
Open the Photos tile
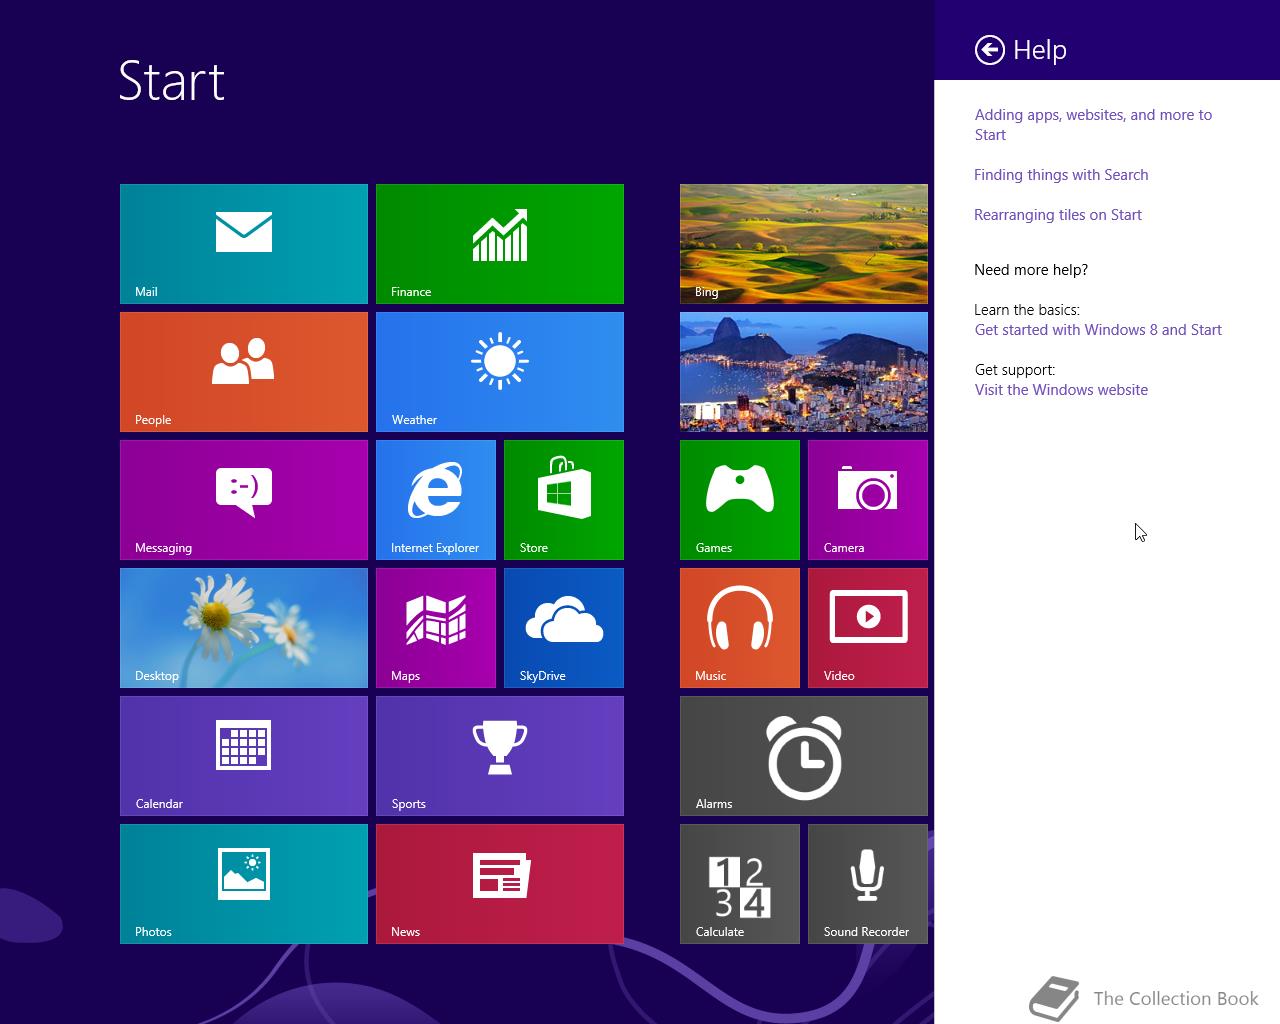click(x=244, y=884)
